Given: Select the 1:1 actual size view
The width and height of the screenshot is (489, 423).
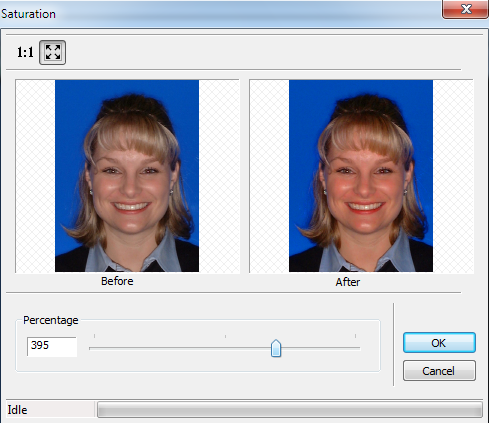Looking at the screenshot, I should coord(25,52).
